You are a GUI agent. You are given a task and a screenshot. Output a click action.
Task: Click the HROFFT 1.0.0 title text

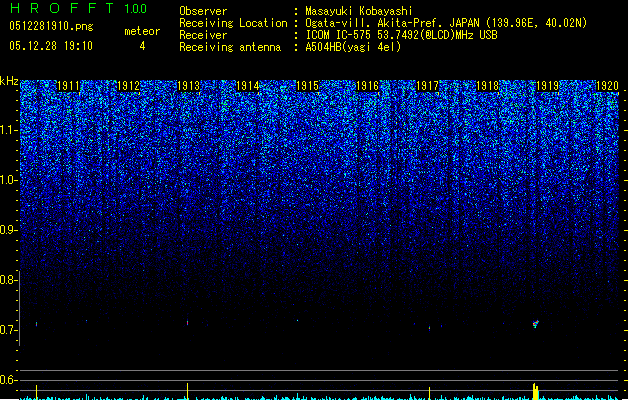click(78, 8)
